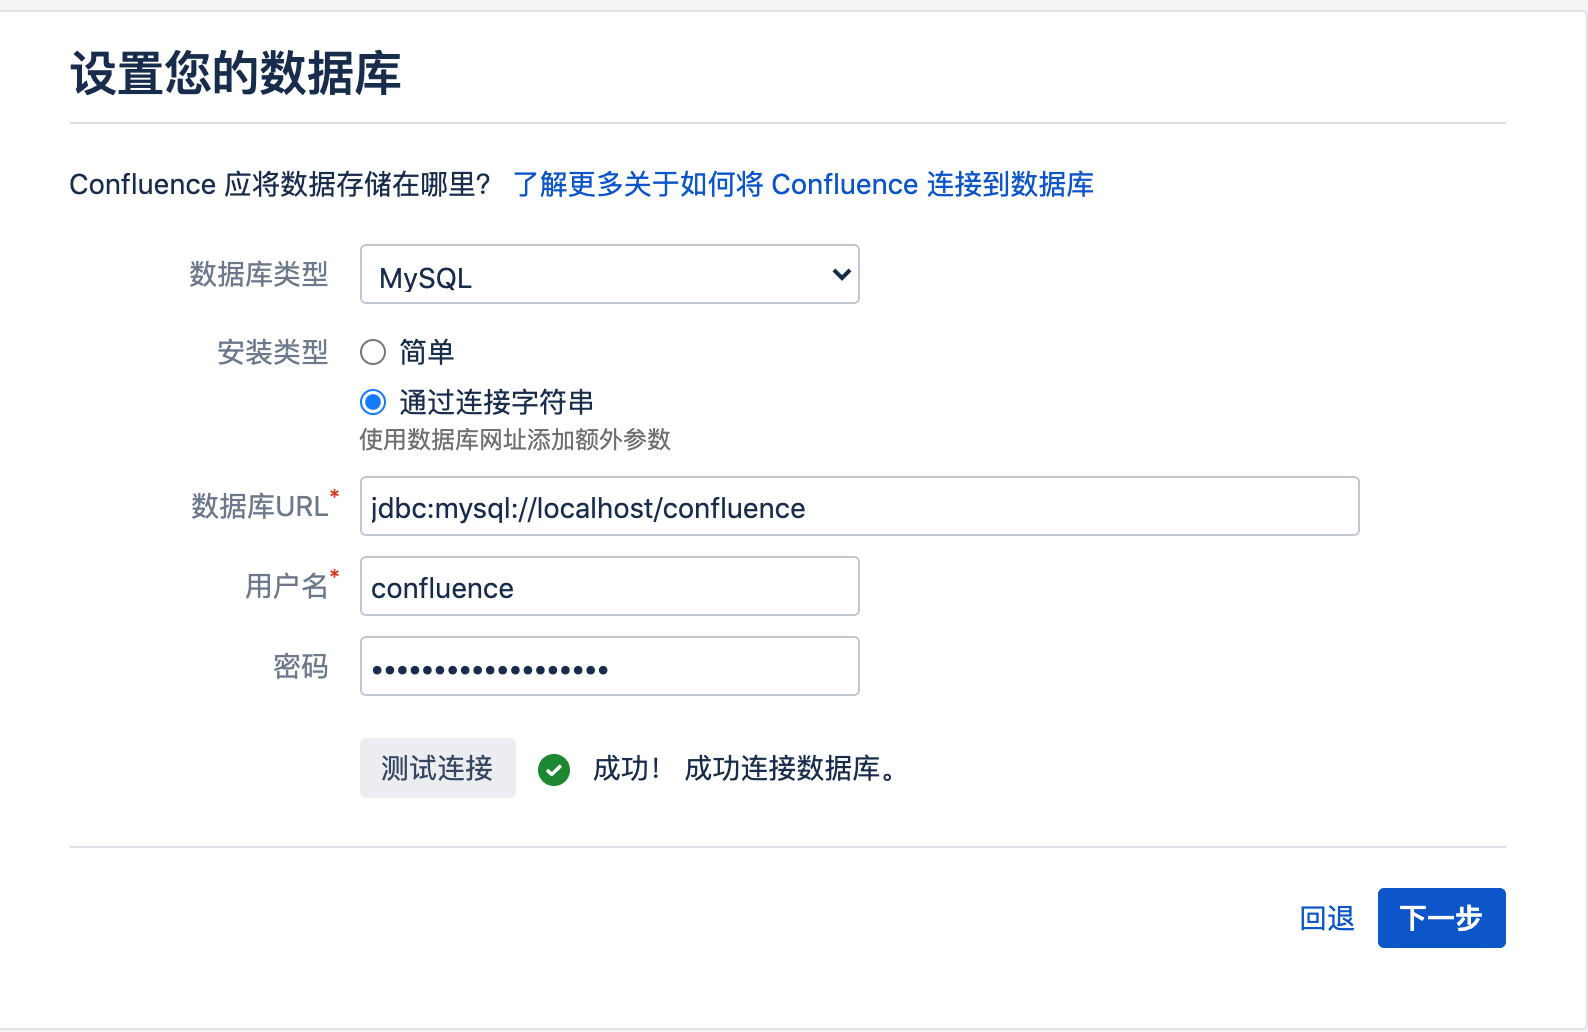Click the 数据库URL input field
The width and height of the screenshot is (1588, 1032).
click(859, 507)
